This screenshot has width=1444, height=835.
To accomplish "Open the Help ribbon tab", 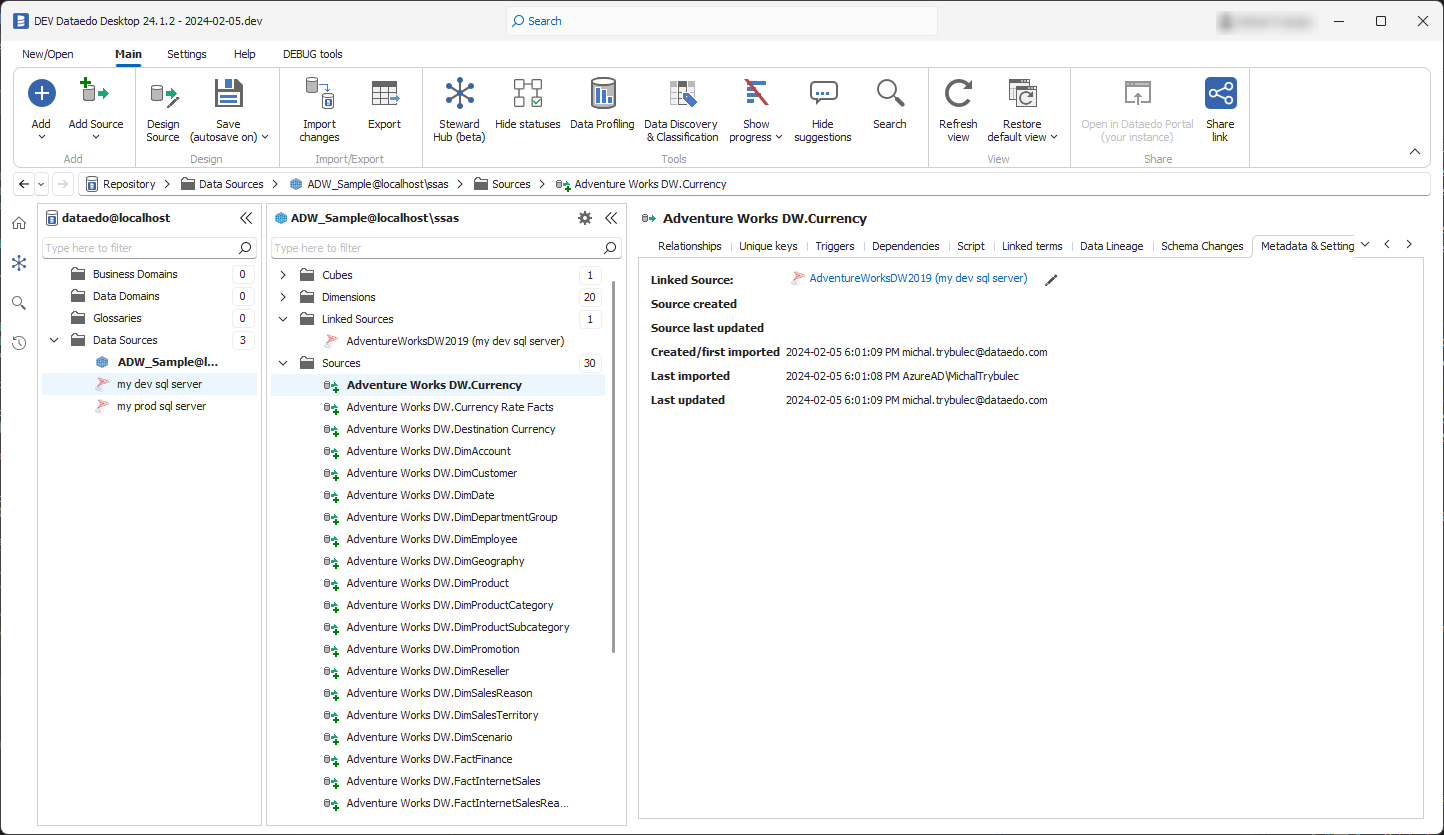I will (245, 54).
